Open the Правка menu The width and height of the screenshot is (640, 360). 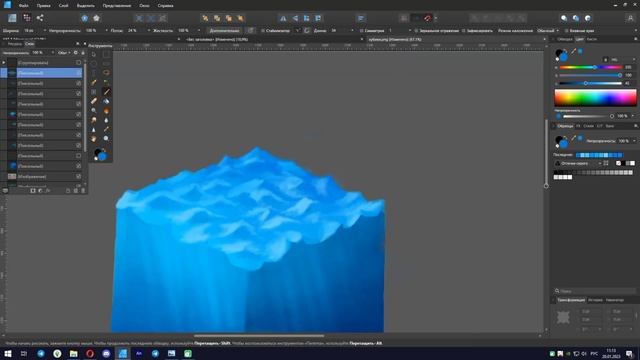(x=43, y=6)
